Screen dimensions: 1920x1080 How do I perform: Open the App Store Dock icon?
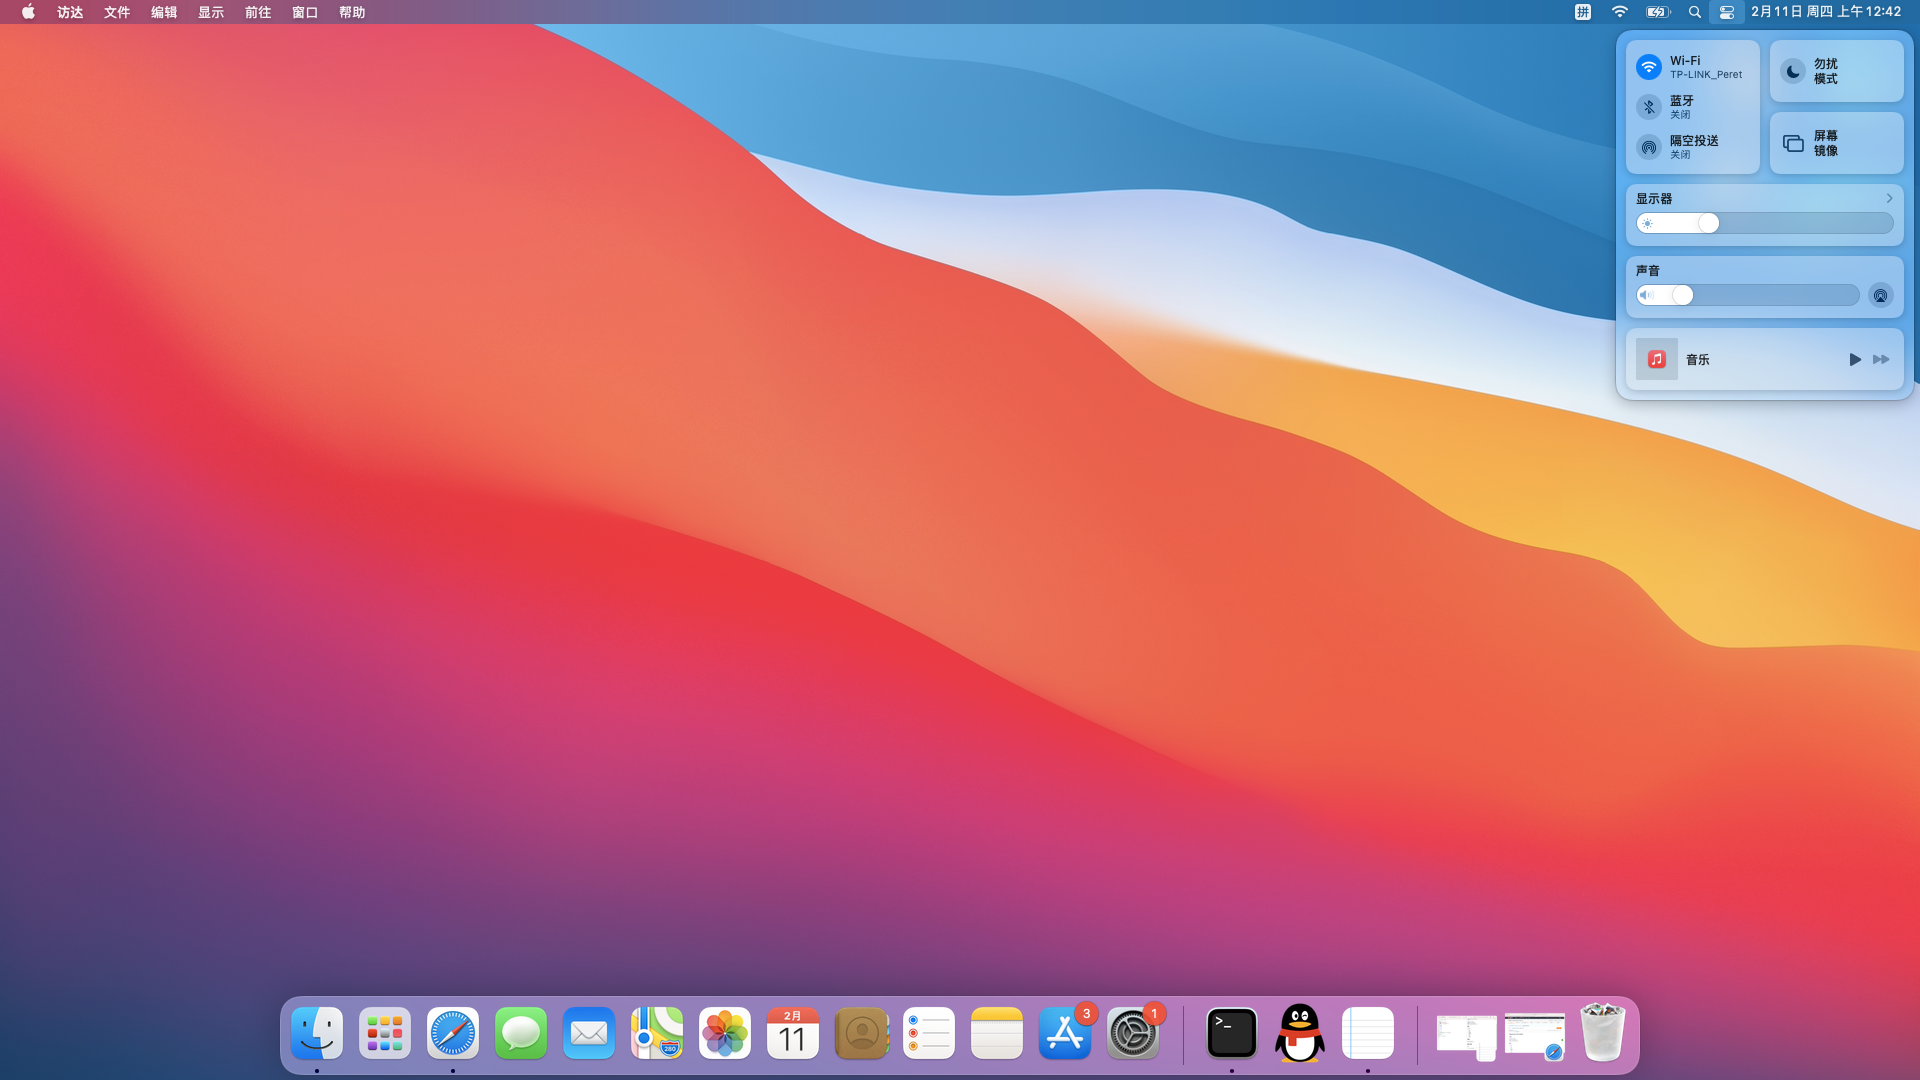[1064, 1033]
